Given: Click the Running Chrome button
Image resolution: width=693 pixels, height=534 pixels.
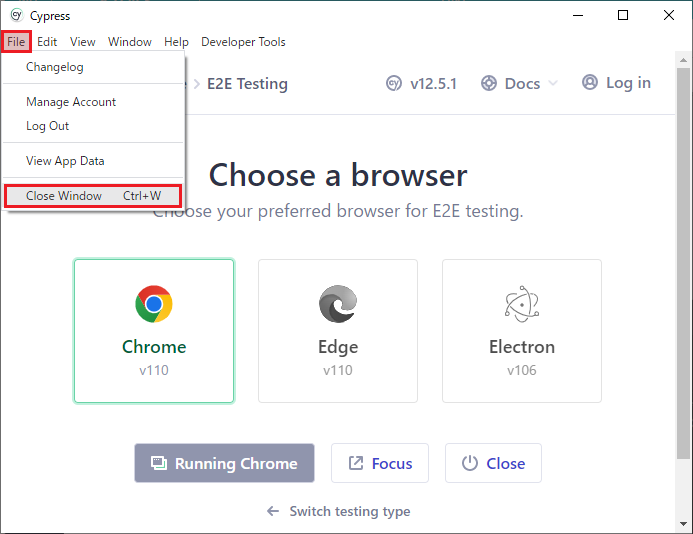Looking at the screenshot, I should pyautogui.click(x=225, y=463).
